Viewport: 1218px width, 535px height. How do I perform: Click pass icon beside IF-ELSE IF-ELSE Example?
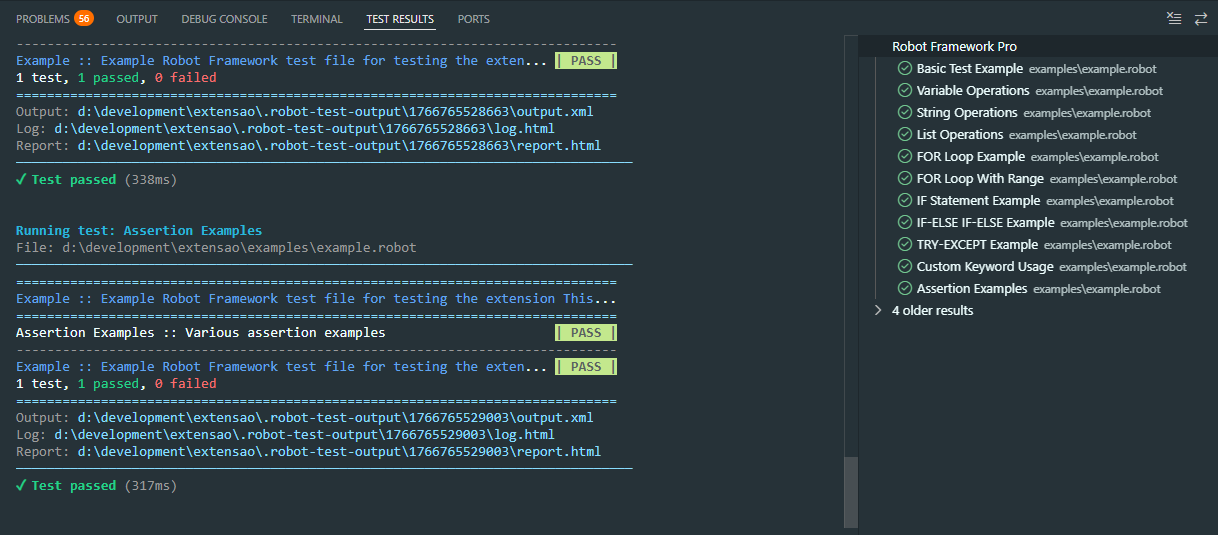point(904,223)
